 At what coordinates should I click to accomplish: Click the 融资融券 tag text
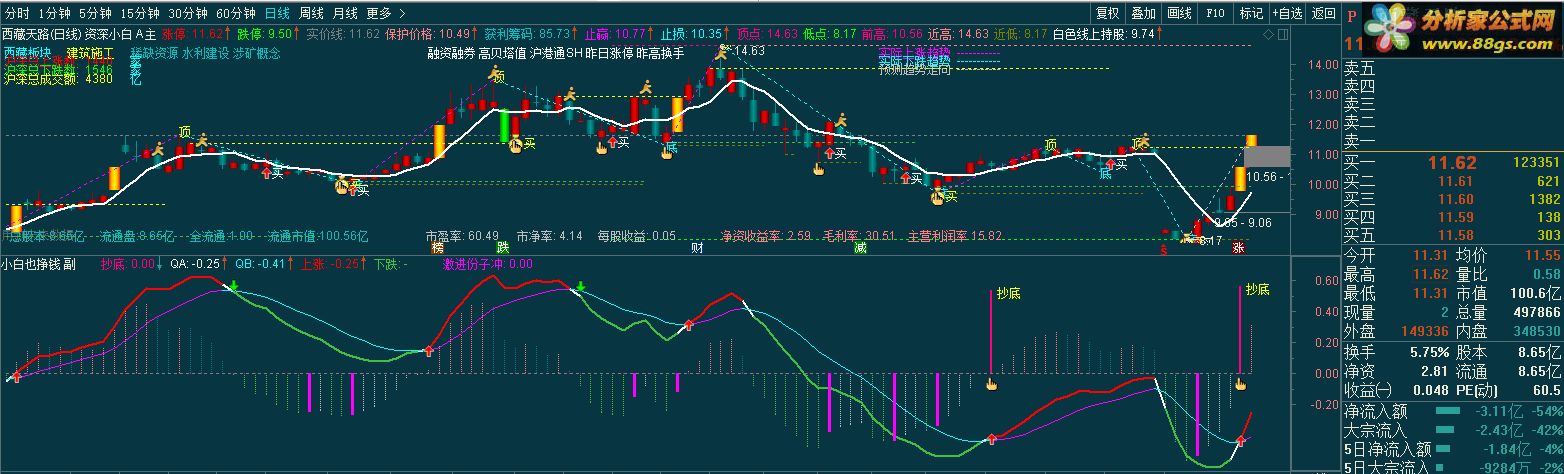[x=450, y=52]
